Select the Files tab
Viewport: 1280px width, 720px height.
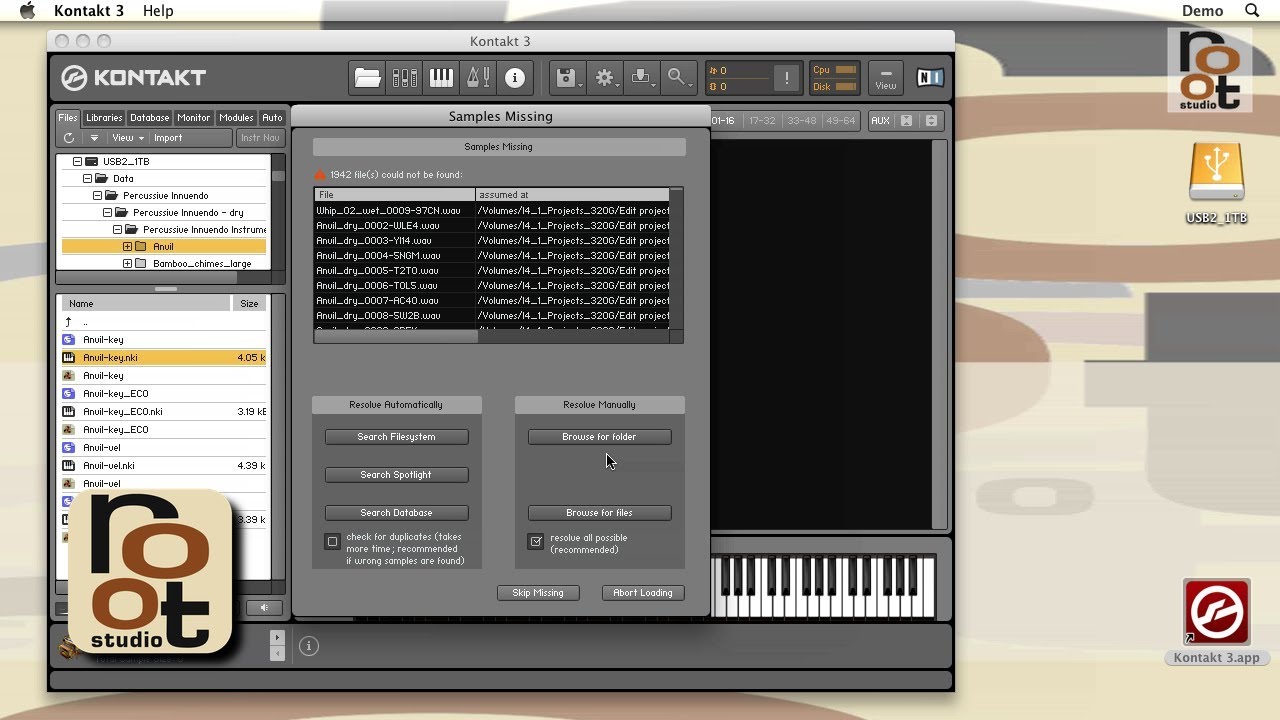(68, 117)
